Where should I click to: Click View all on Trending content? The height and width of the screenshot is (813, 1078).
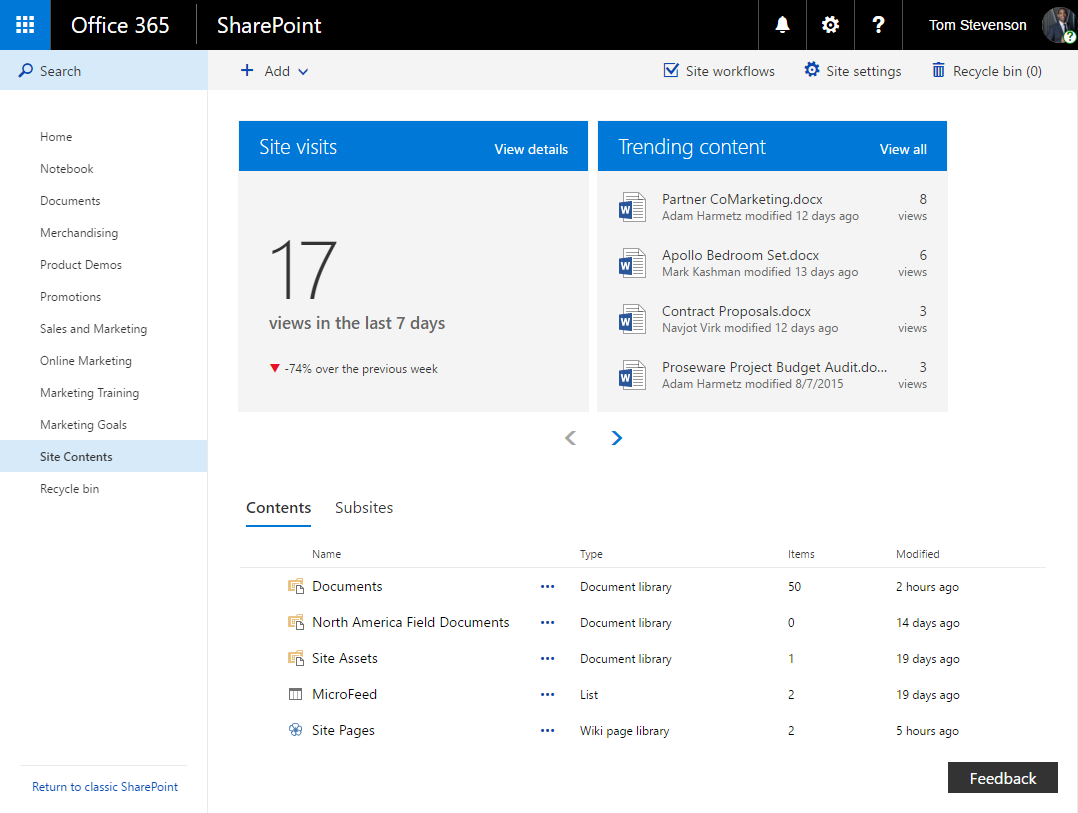click(x=903, y=149)
